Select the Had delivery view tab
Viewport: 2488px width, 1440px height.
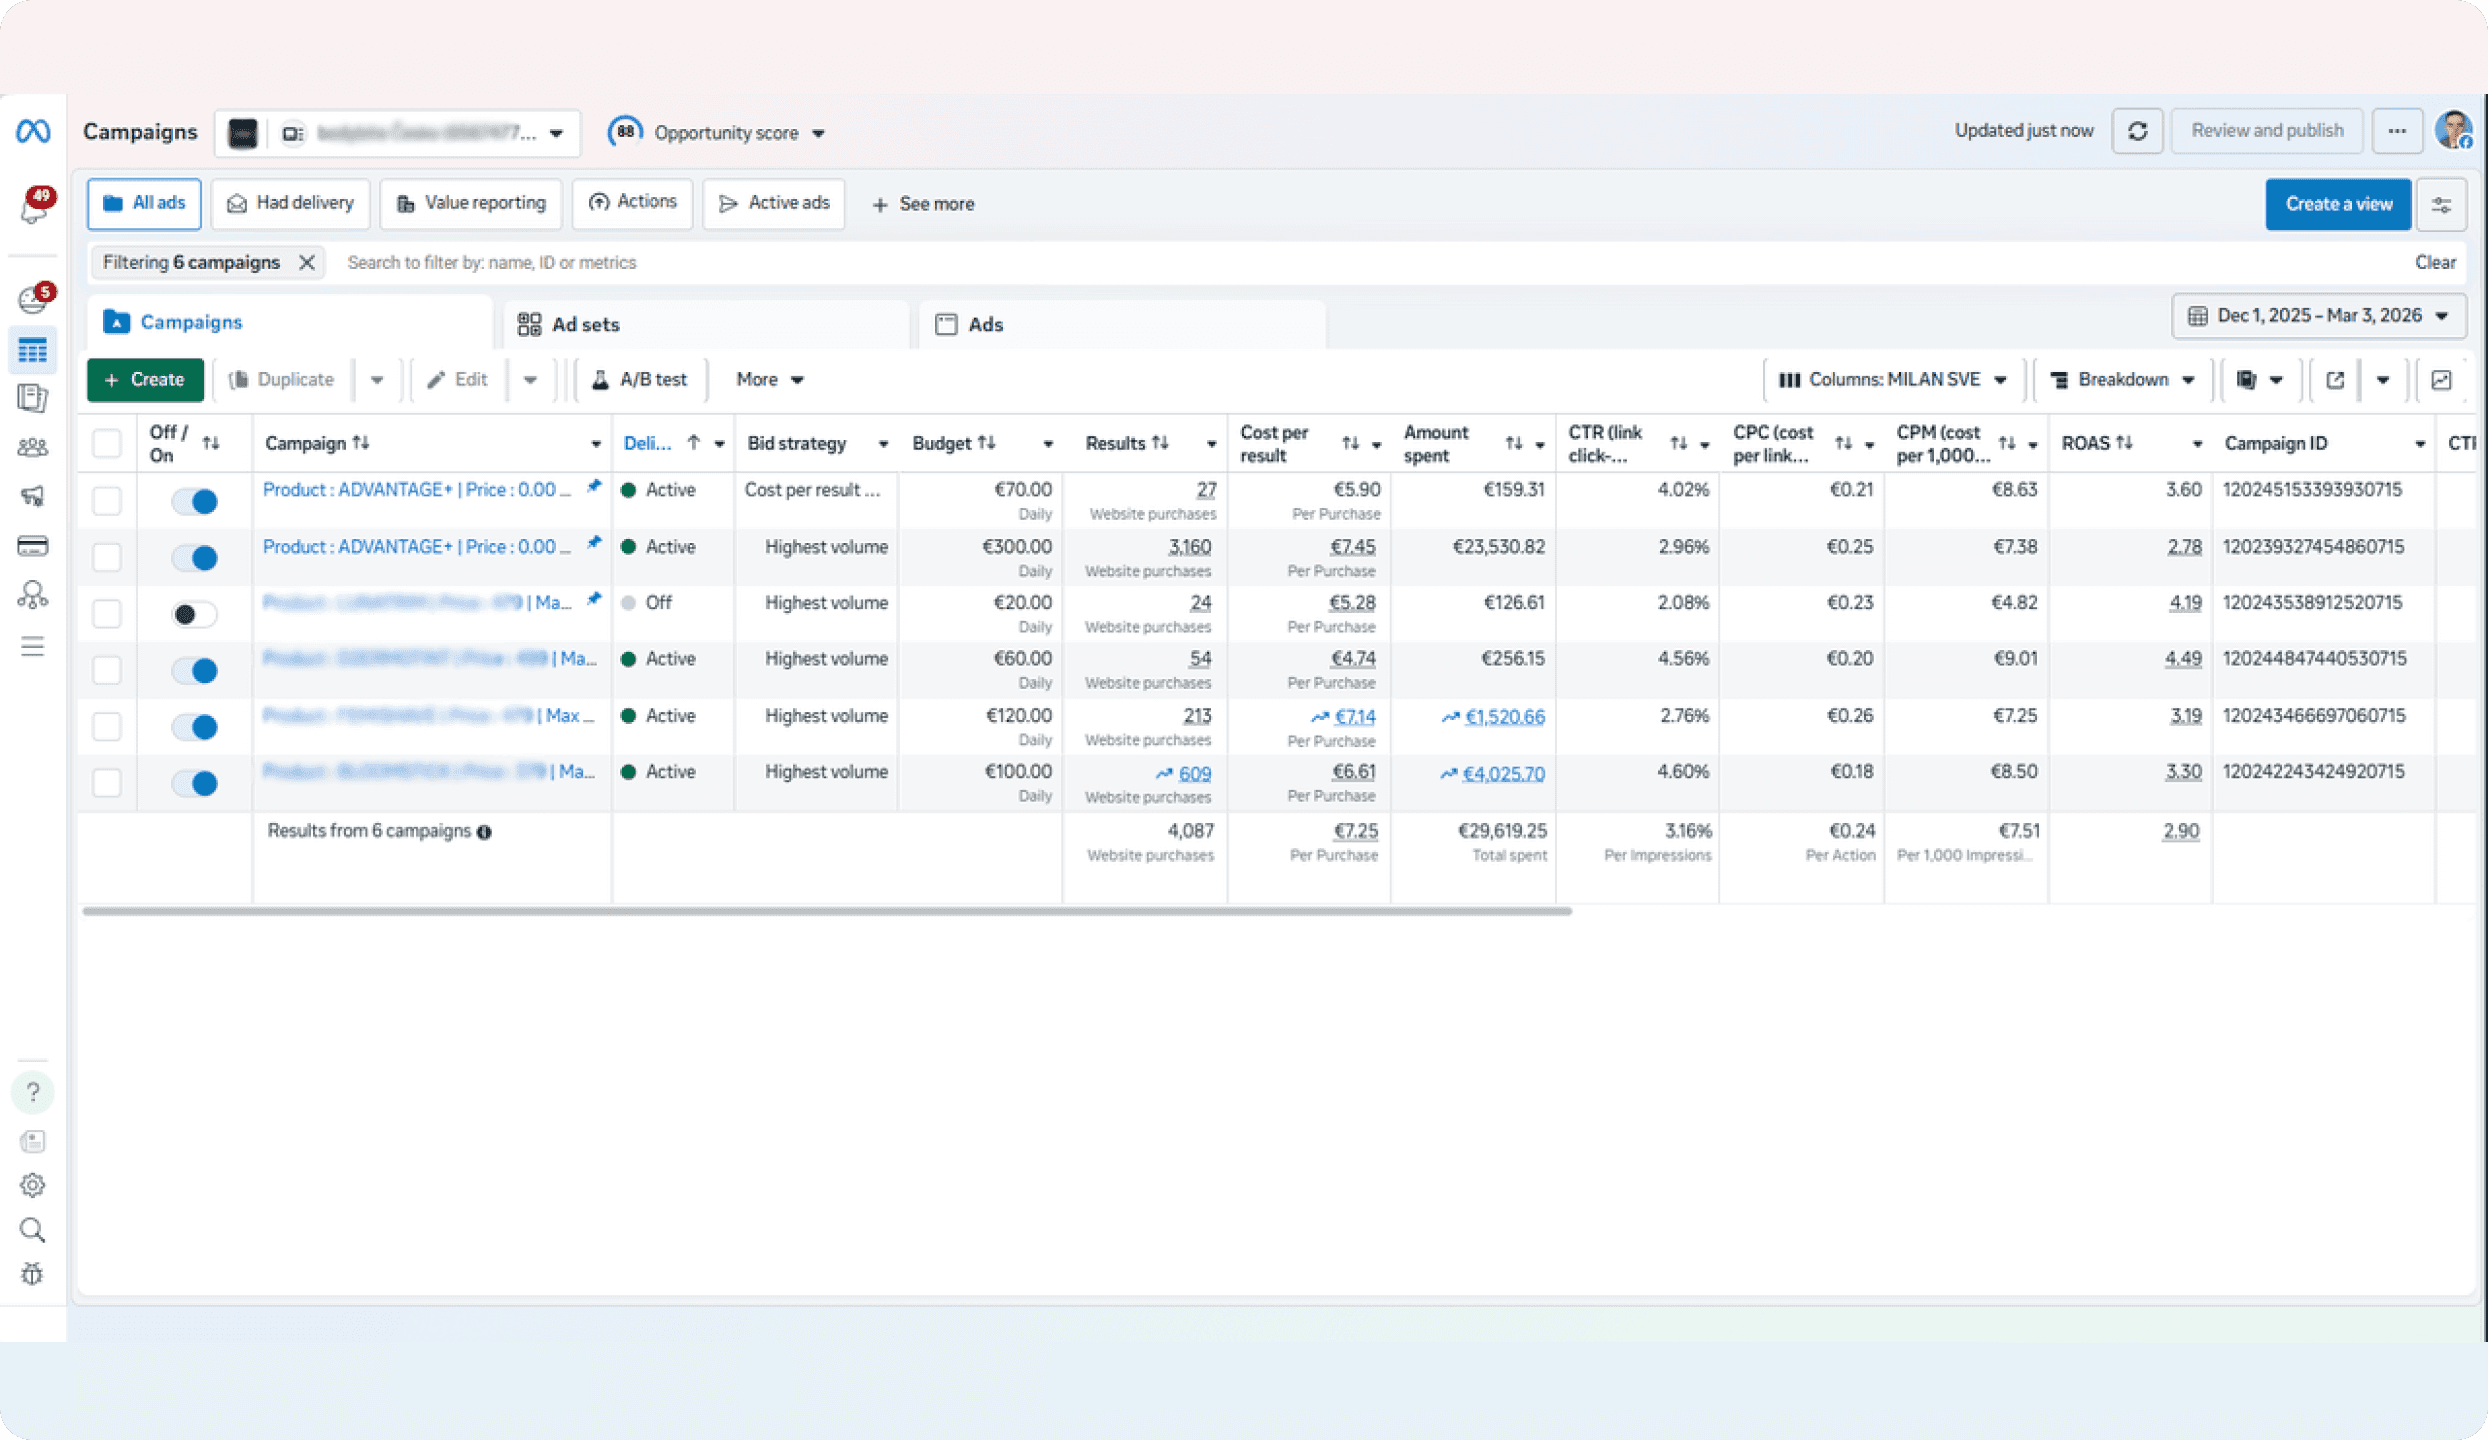(290, 204)
